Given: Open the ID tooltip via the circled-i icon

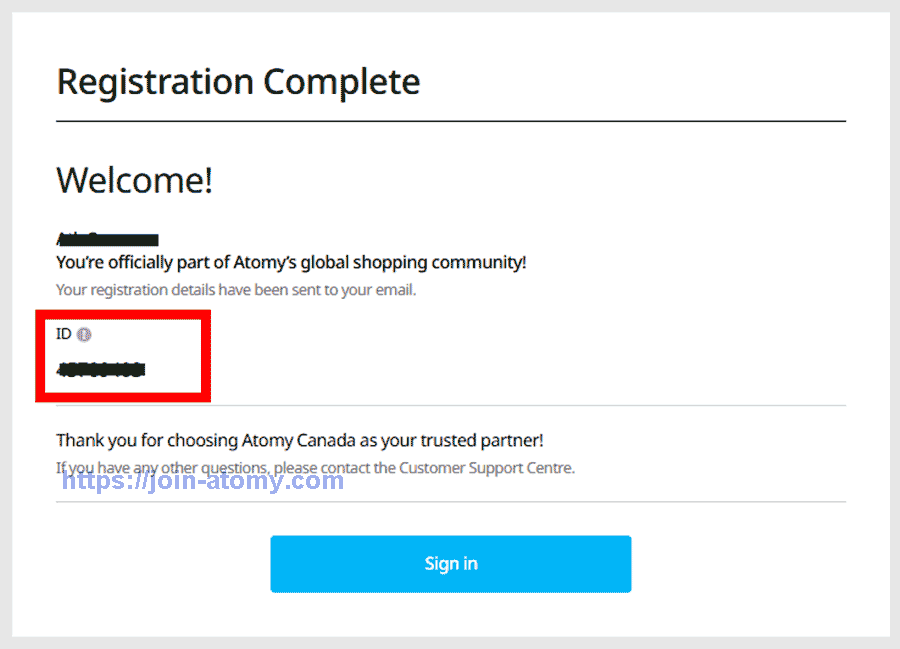Looking at the screenshot, I should (x=84, y=334).
